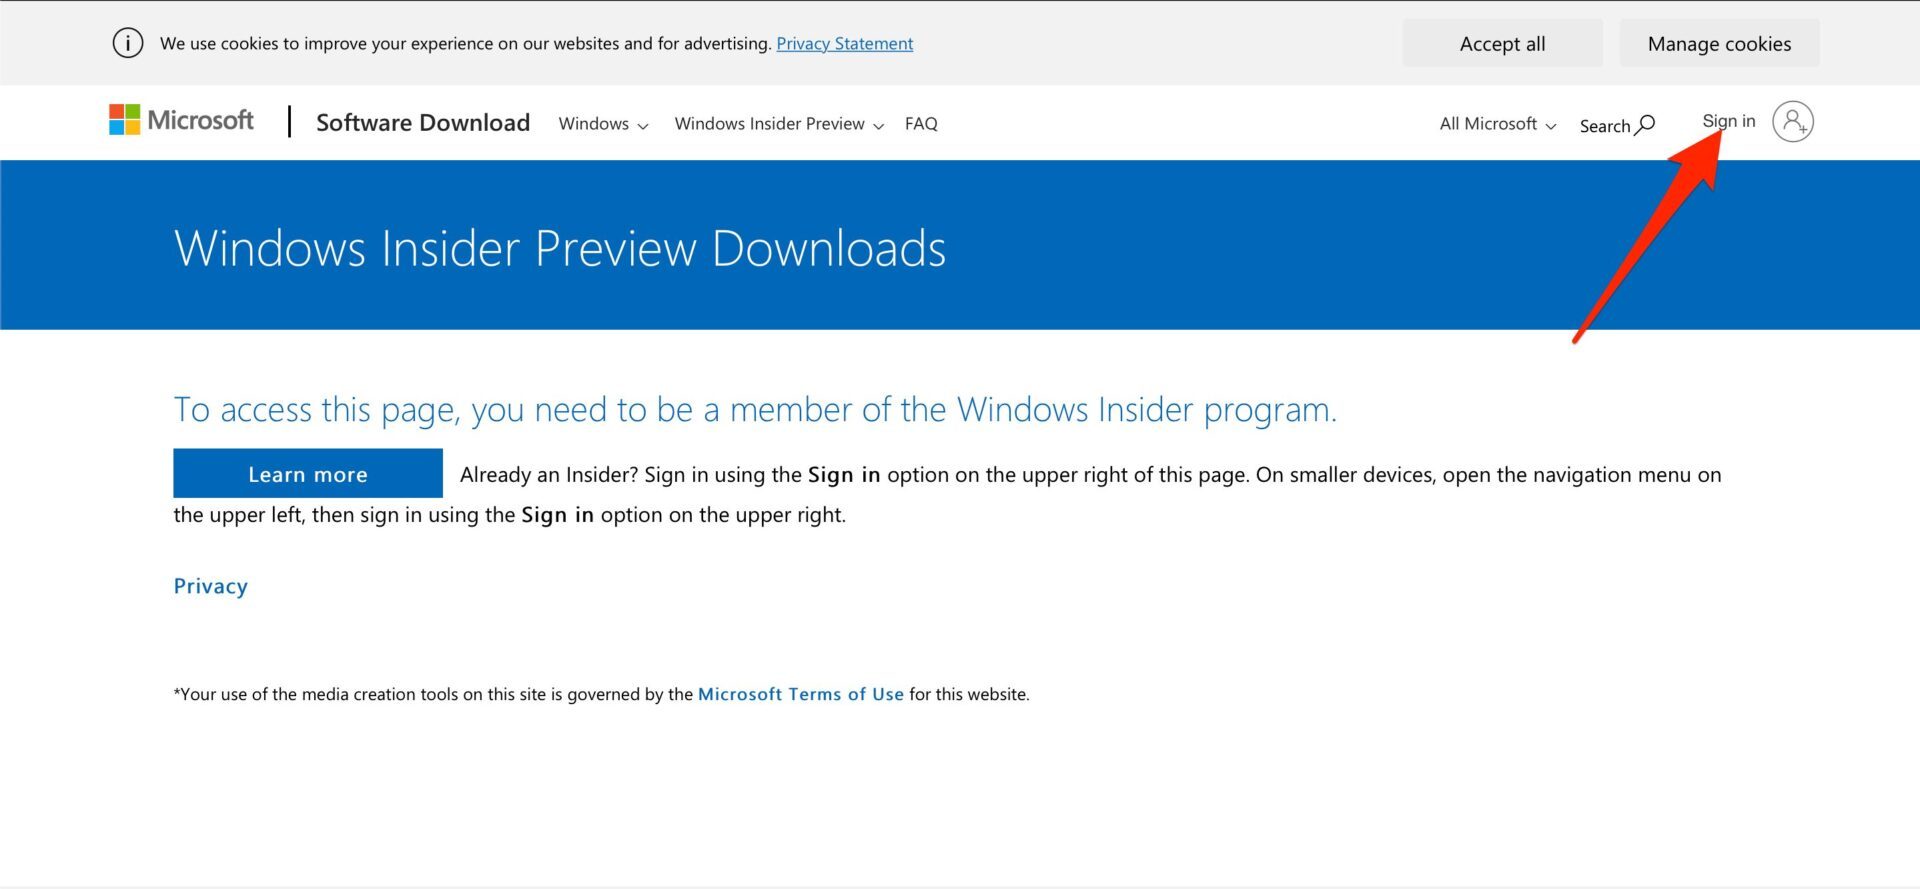The image size is (1920, 889).
Task: Open the FAQ page
Action: point(921,124)
